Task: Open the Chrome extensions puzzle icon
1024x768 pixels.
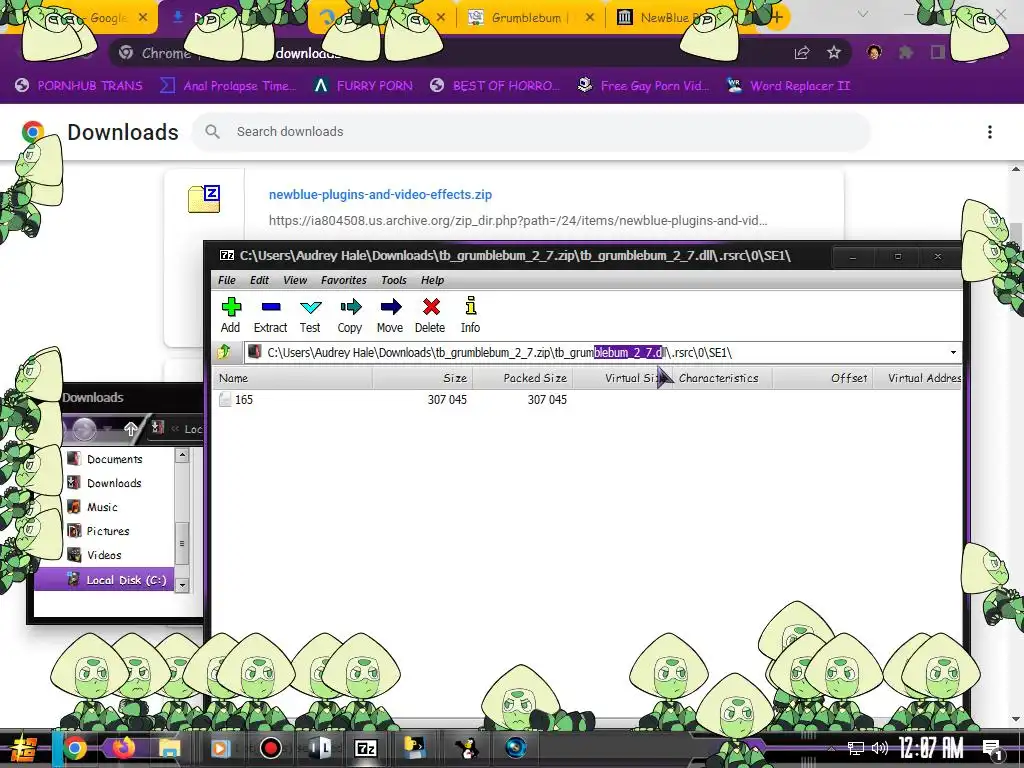Action: (906, 53)
